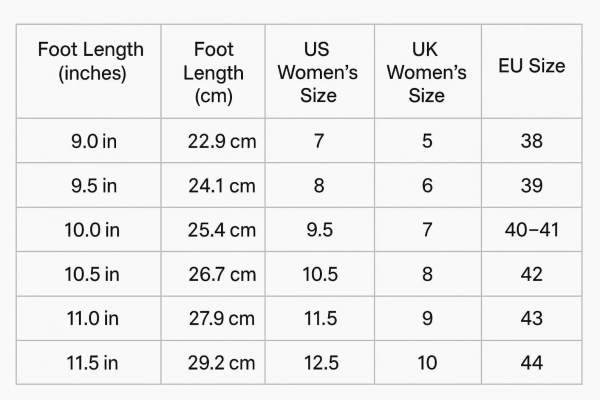Viewport: 600px width, 400px height.
Task: Click the 11.0 in cell
Action: (91, 318)
